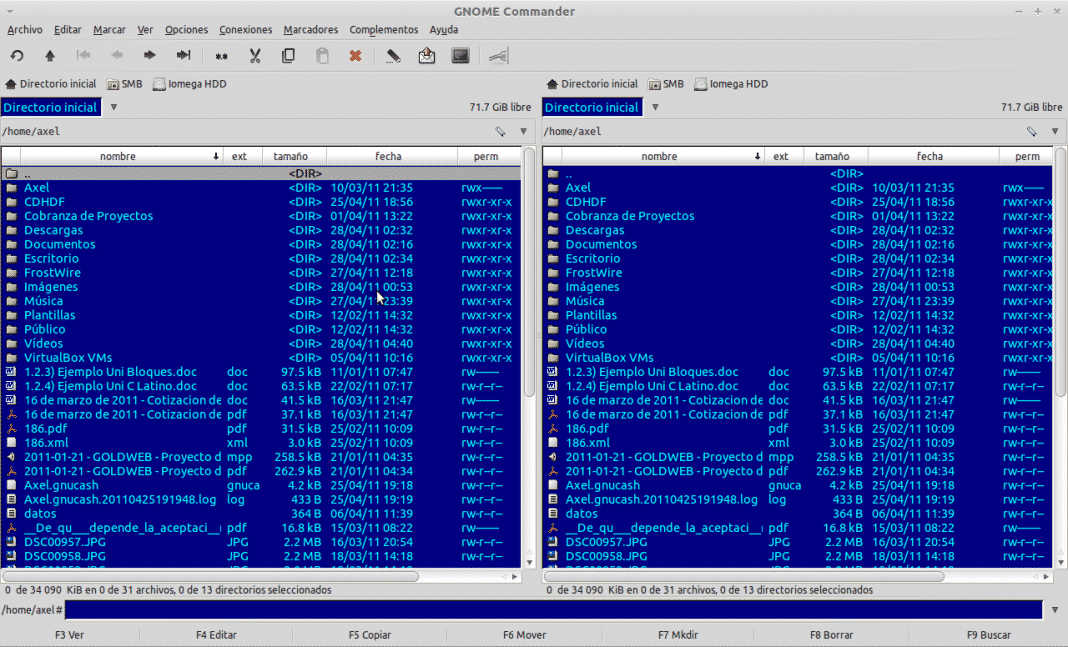Click the F6 Mover button
Image resolution: width=1068 pixels, height=647 pixels.
(x=524, y=635)
